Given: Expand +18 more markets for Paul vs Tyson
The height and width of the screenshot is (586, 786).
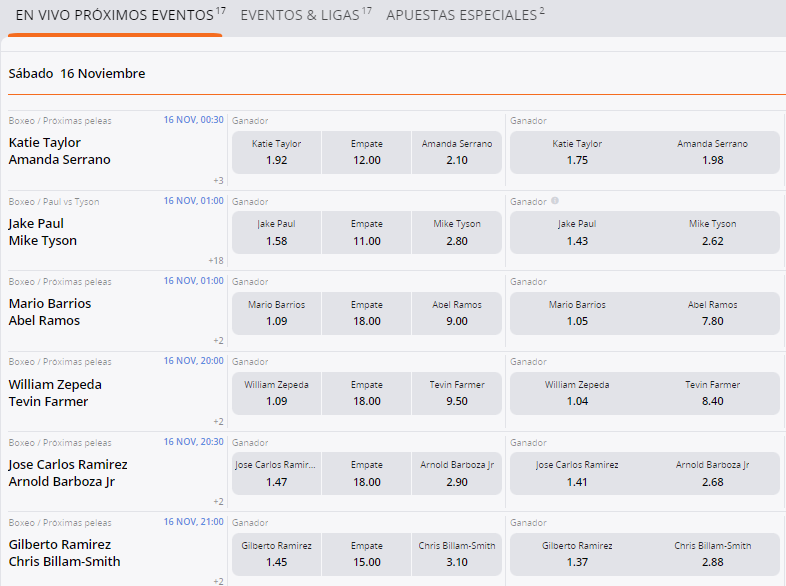Looking at the screenshot, I should [x=215, y=260].
